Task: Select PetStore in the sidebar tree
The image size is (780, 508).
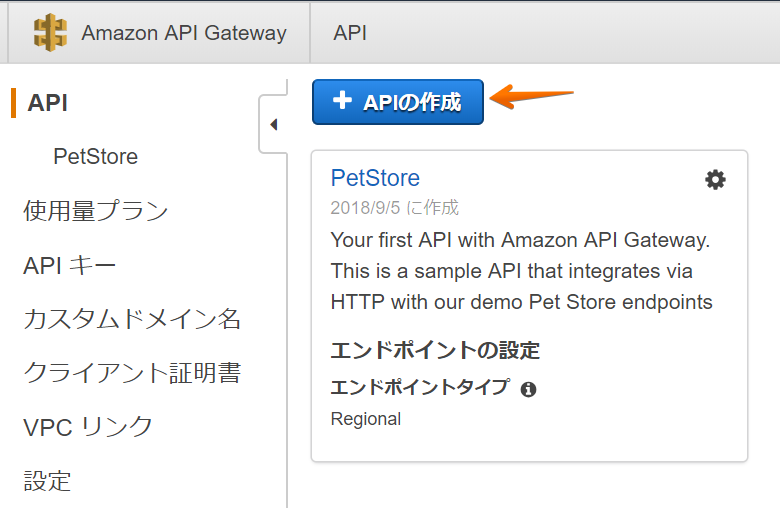Action: 96,157
